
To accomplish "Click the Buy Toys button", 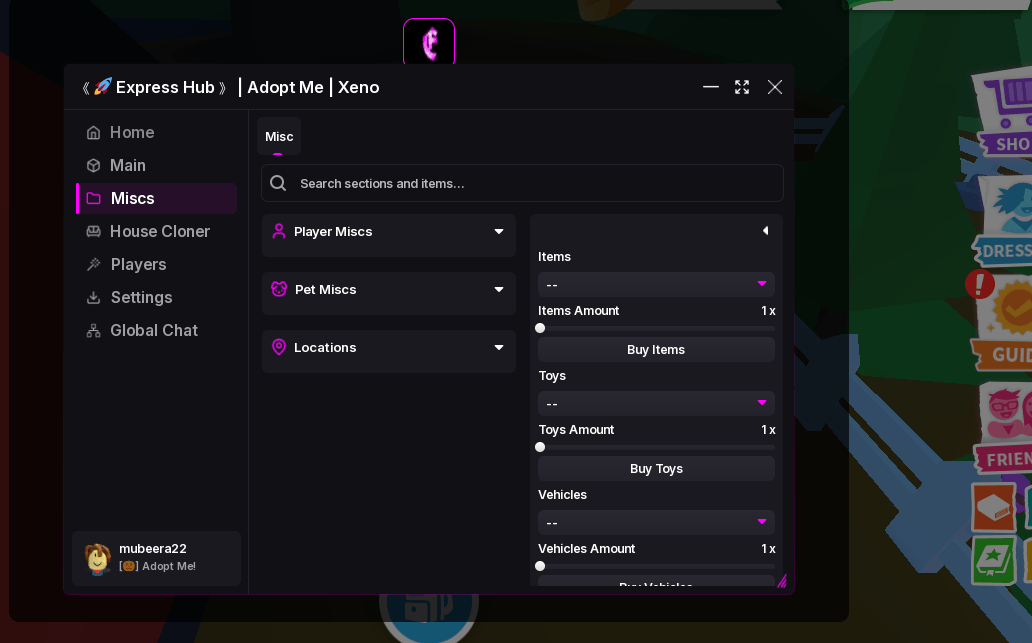I will point(656,469).
